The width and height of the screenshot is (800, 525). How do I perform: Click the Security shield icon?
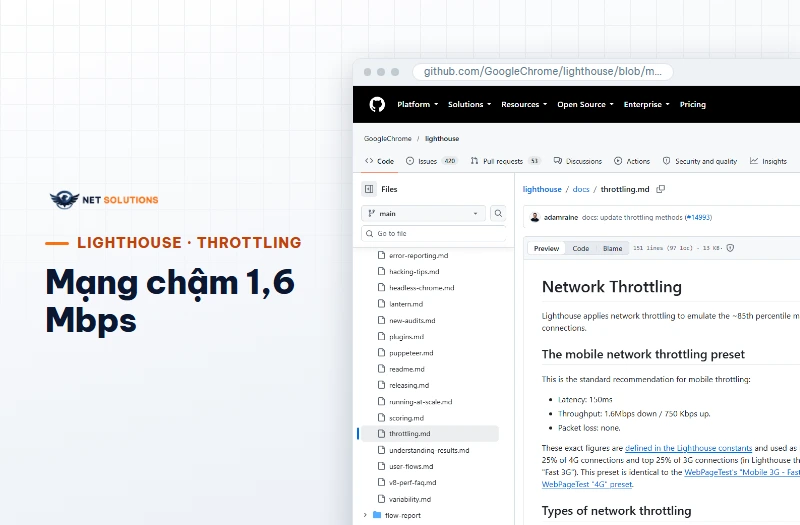[666, 161]
